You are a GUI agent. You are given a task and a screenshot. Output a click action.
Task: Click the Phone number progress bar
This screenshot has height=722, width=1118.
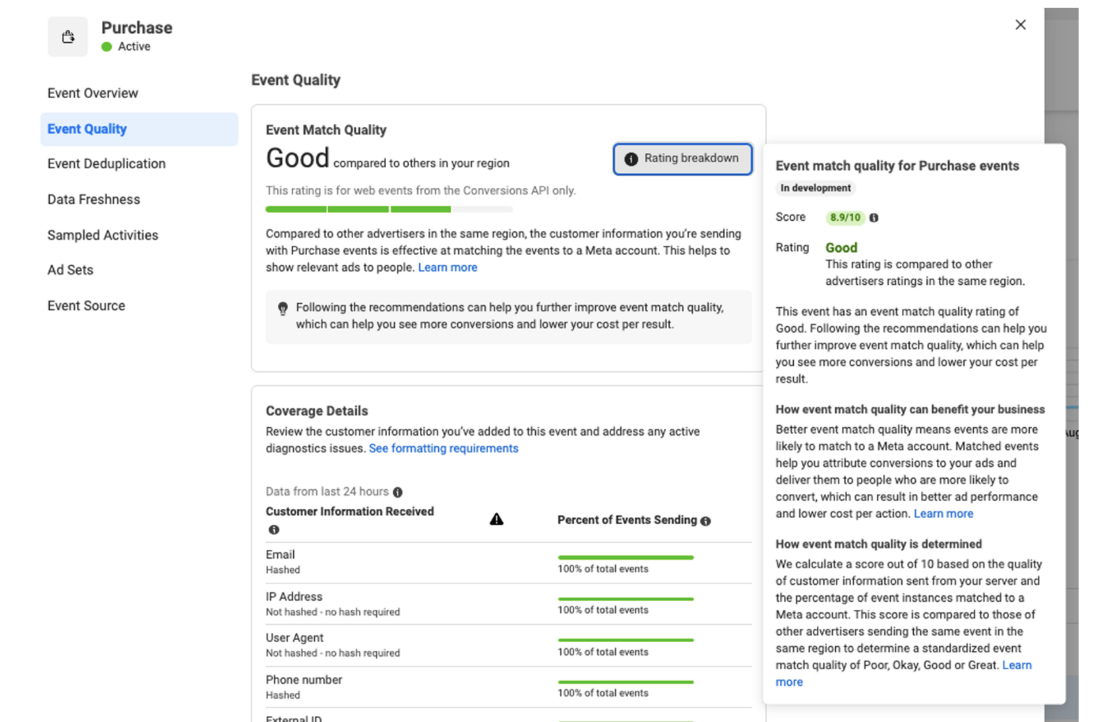(625, 682)
